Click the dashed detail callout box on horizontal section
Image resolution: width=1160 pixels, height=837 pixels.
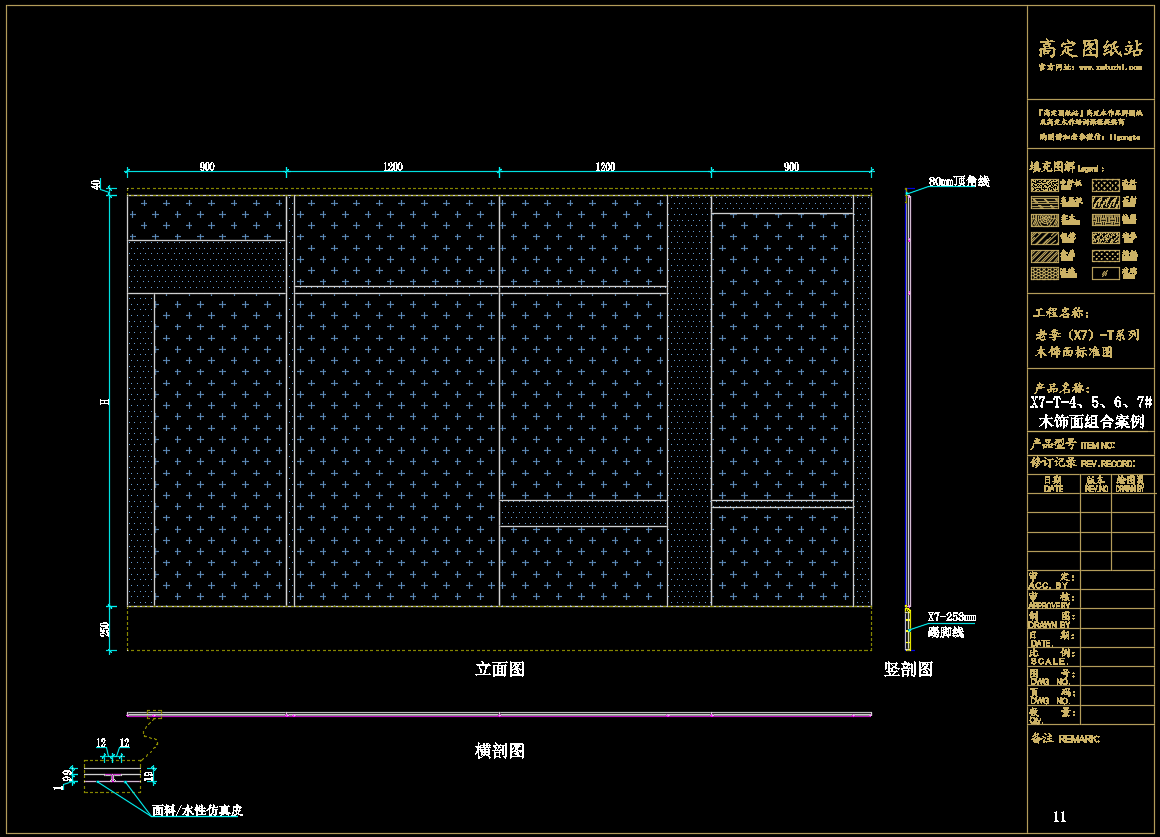point(154,714)
